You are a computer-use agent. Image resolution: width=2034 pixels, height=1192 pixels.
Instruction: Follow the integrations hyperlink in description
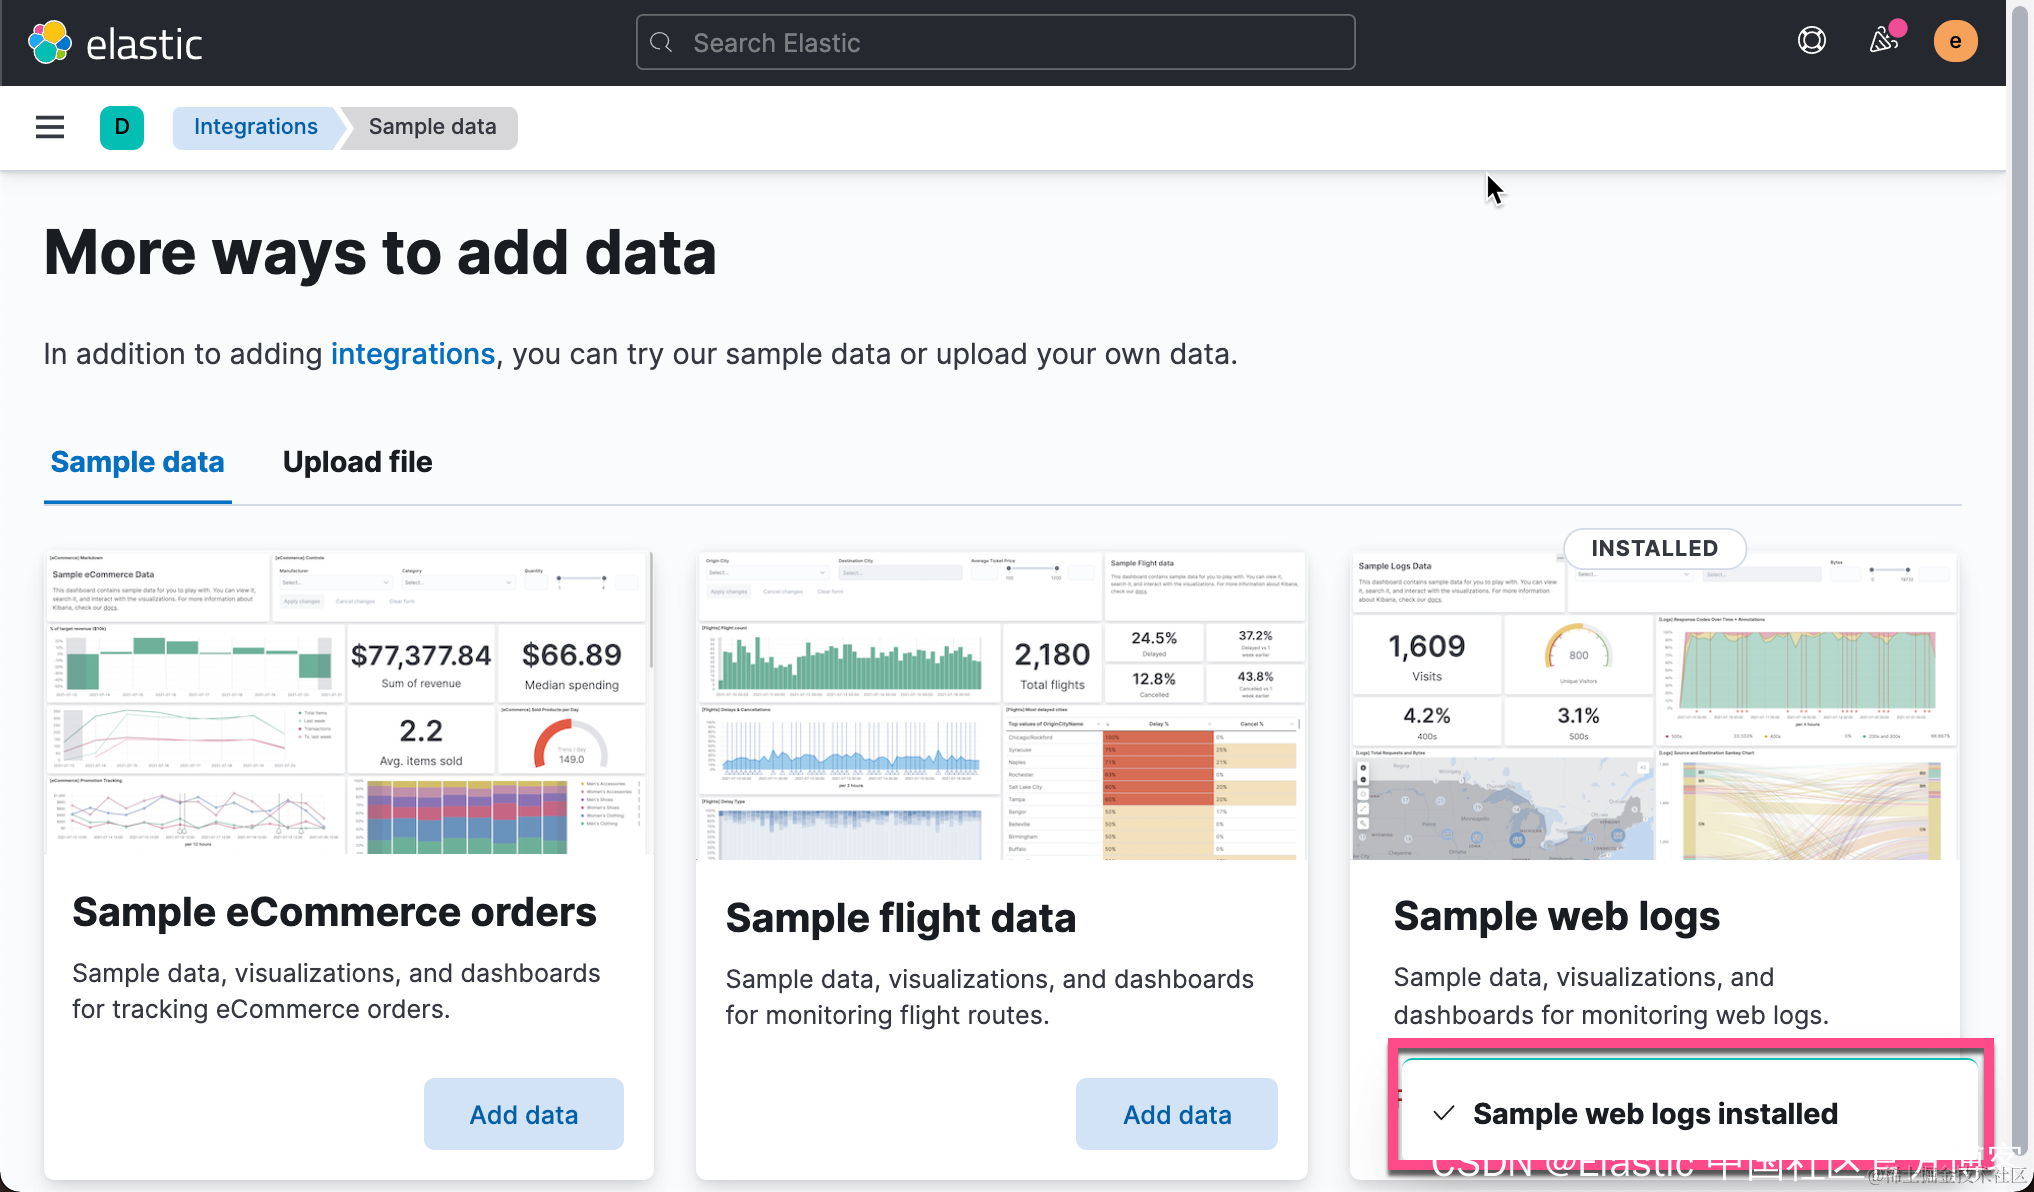click(412, 354)
